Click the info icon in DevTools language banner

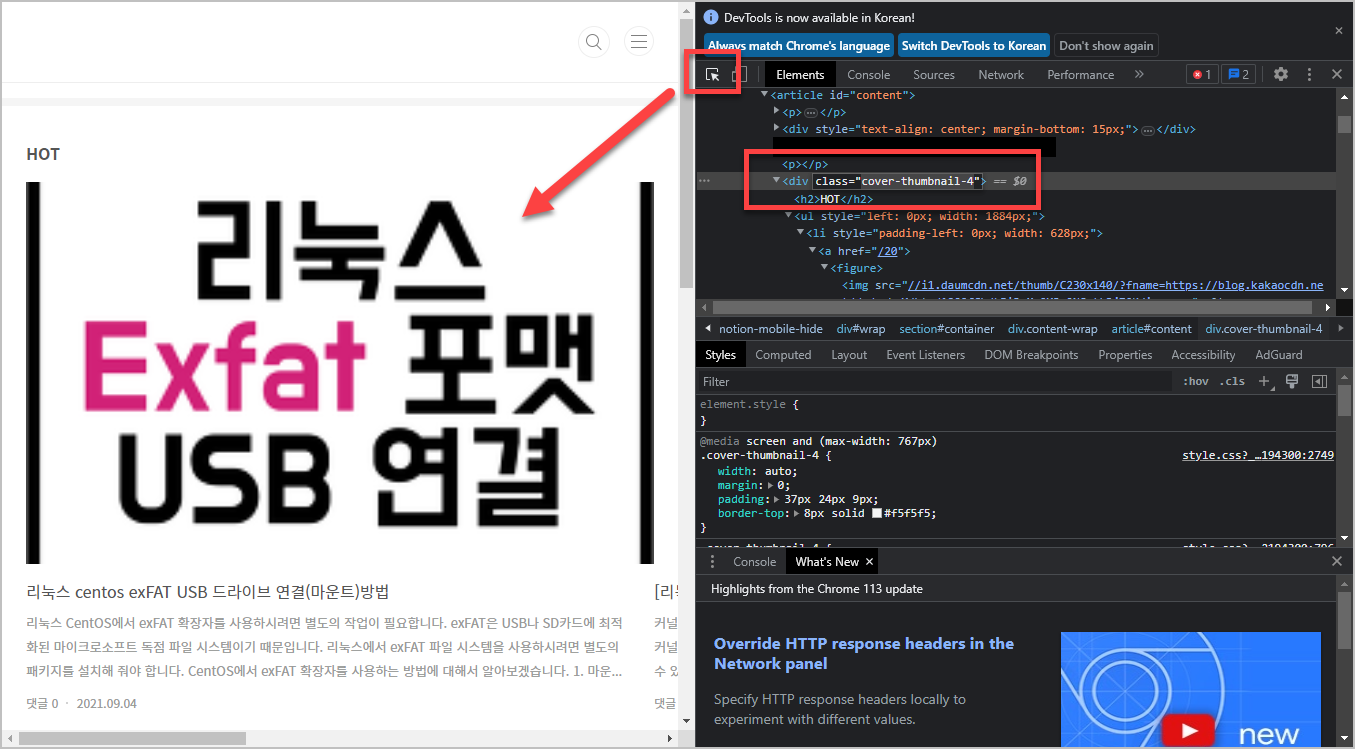(711, 17)
